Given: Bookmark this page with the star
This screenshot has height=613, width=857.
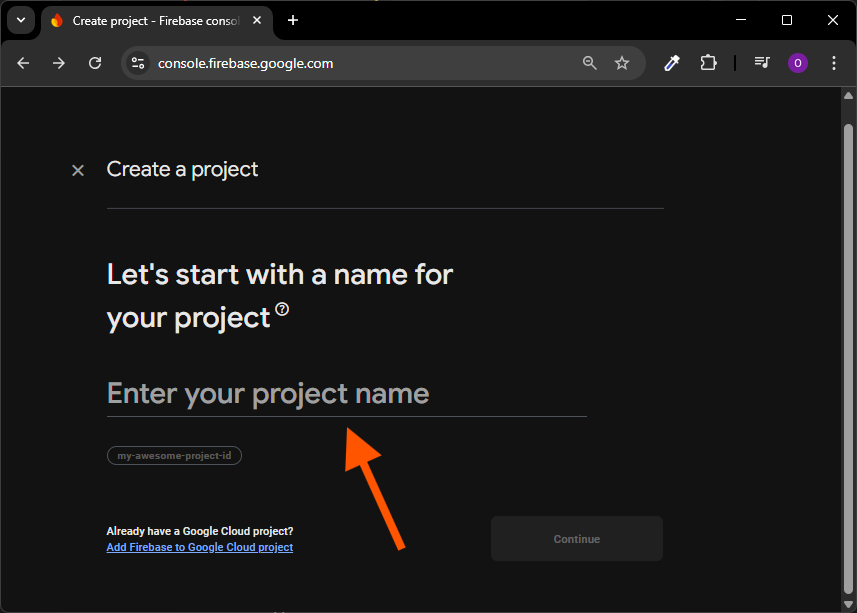Looking at the screenshot, I should pos(621,63).
